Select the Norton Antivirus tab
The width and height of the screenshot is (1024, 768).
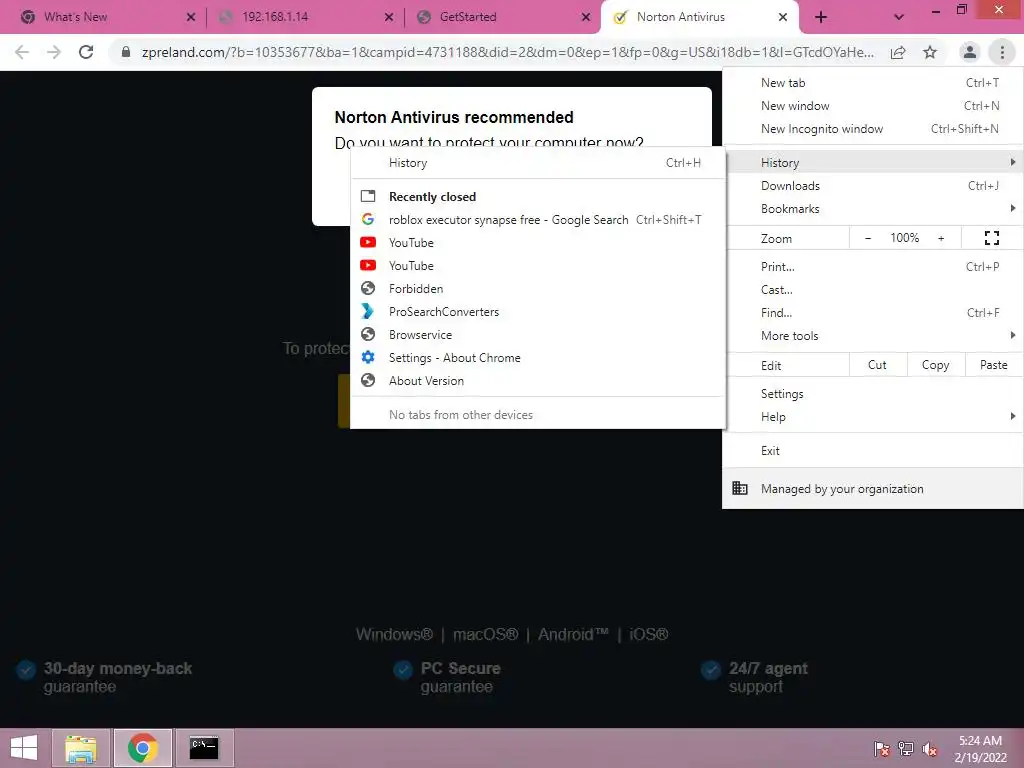click(699, 18)
